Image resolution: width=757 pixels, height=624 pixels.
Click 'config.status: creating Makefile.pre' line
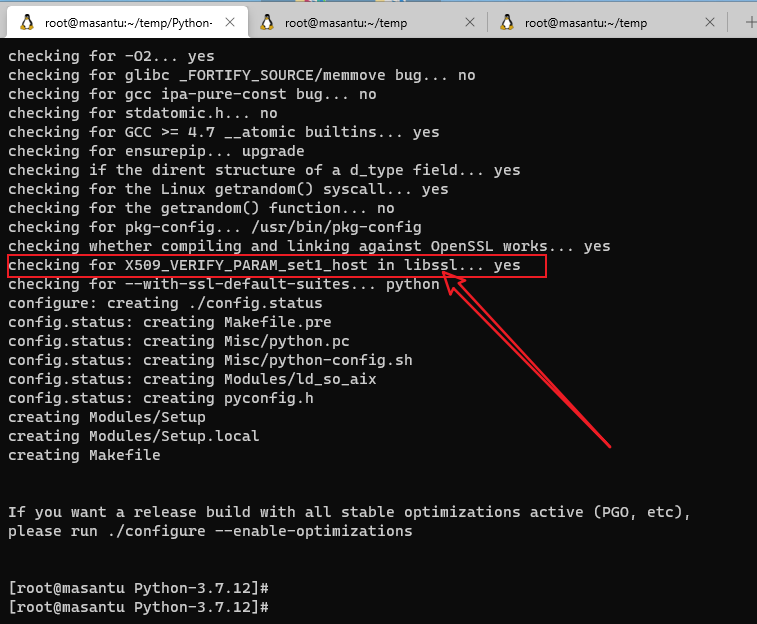pyautogui.click(x=169, y=322)
